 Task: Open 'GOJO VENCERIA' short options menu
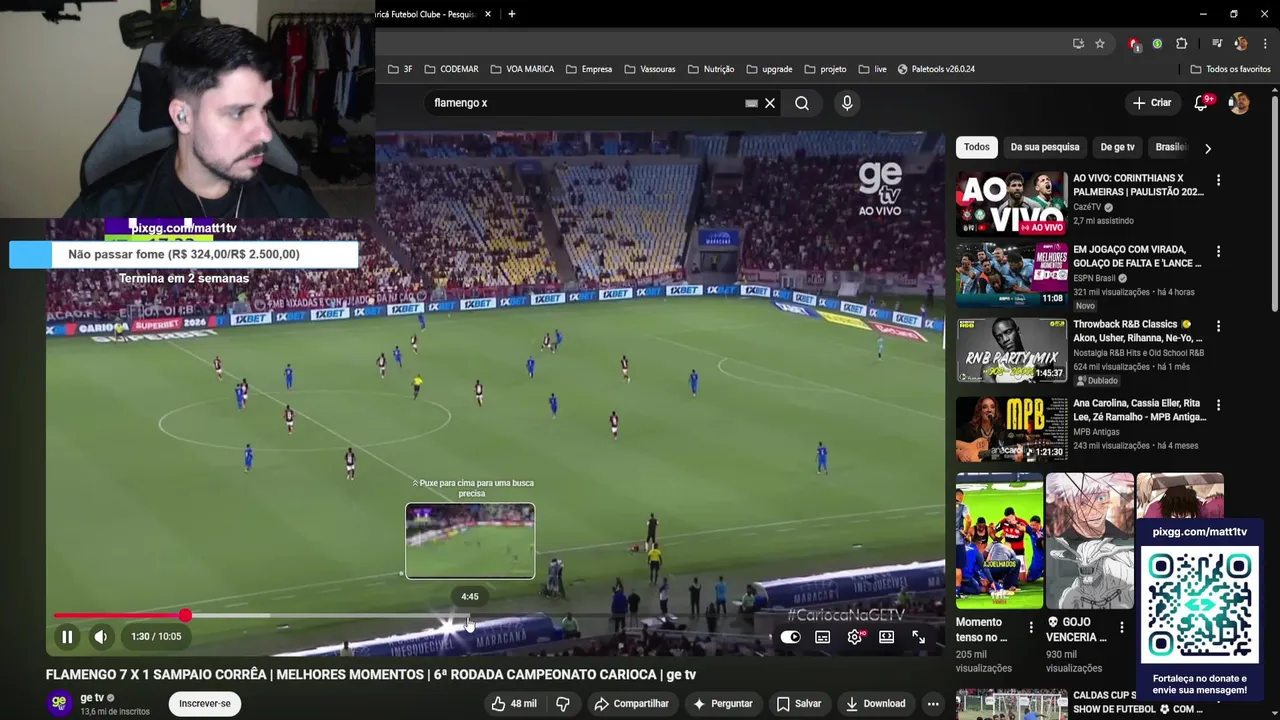1121,628
